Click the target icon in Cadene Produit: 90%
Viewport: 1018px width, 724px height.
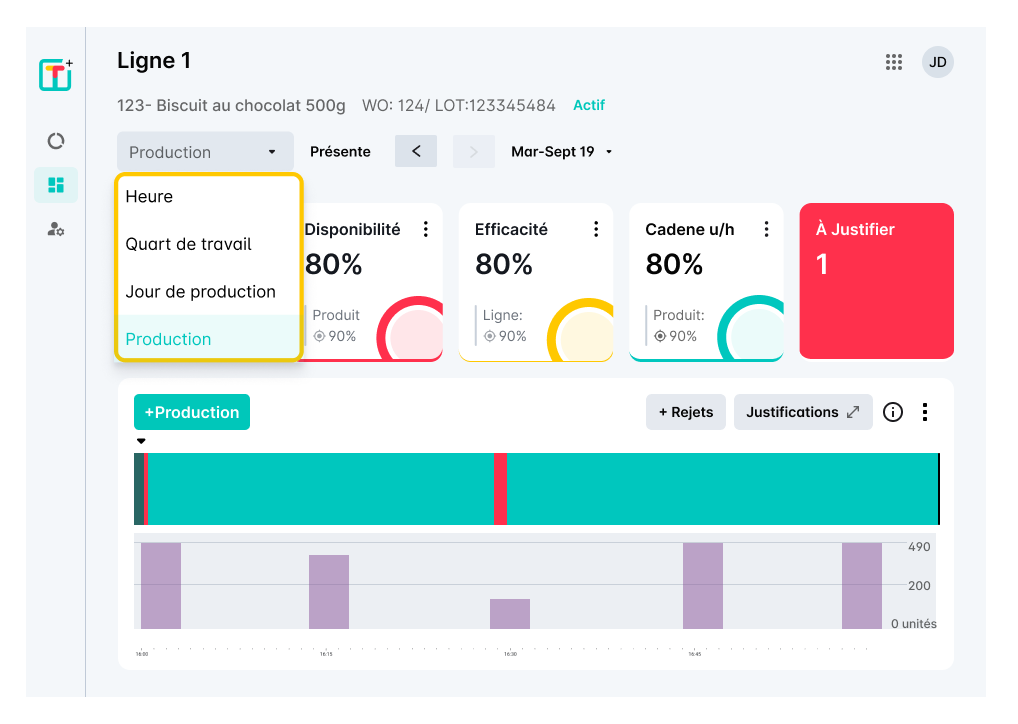[660, 336]
